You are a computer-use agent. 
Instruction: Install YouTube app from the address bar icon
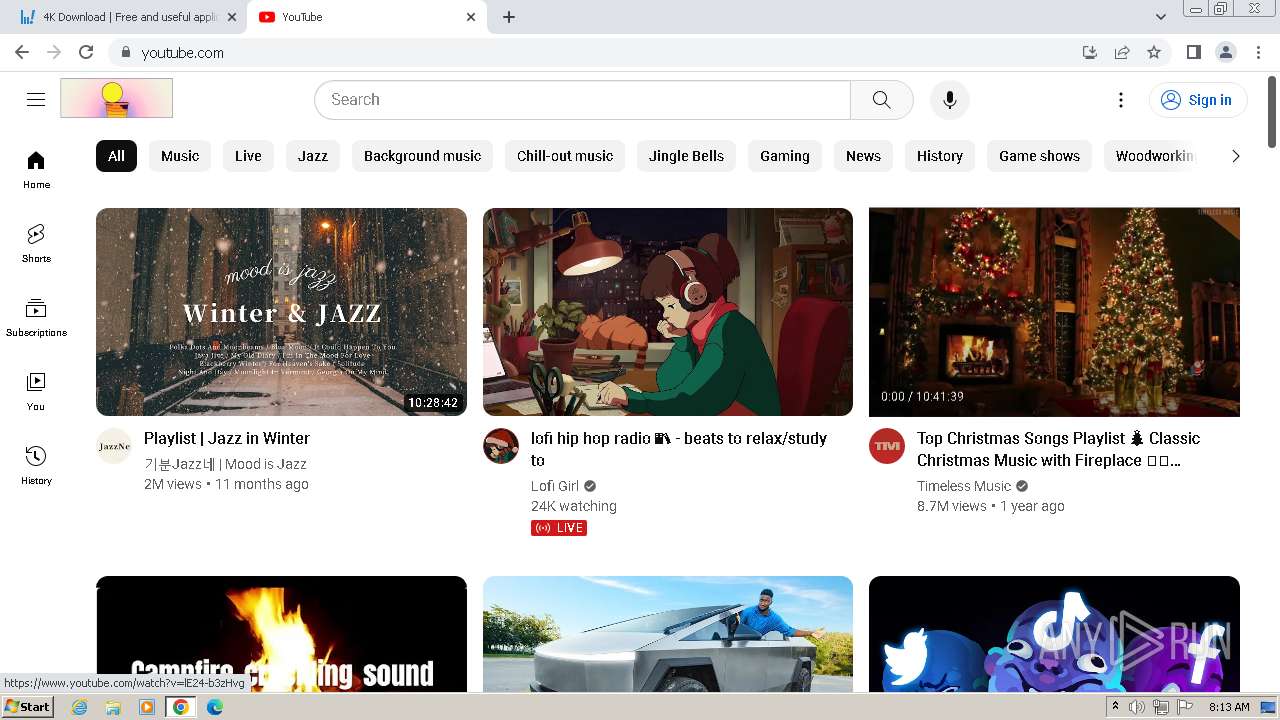tap(1090, 52)
